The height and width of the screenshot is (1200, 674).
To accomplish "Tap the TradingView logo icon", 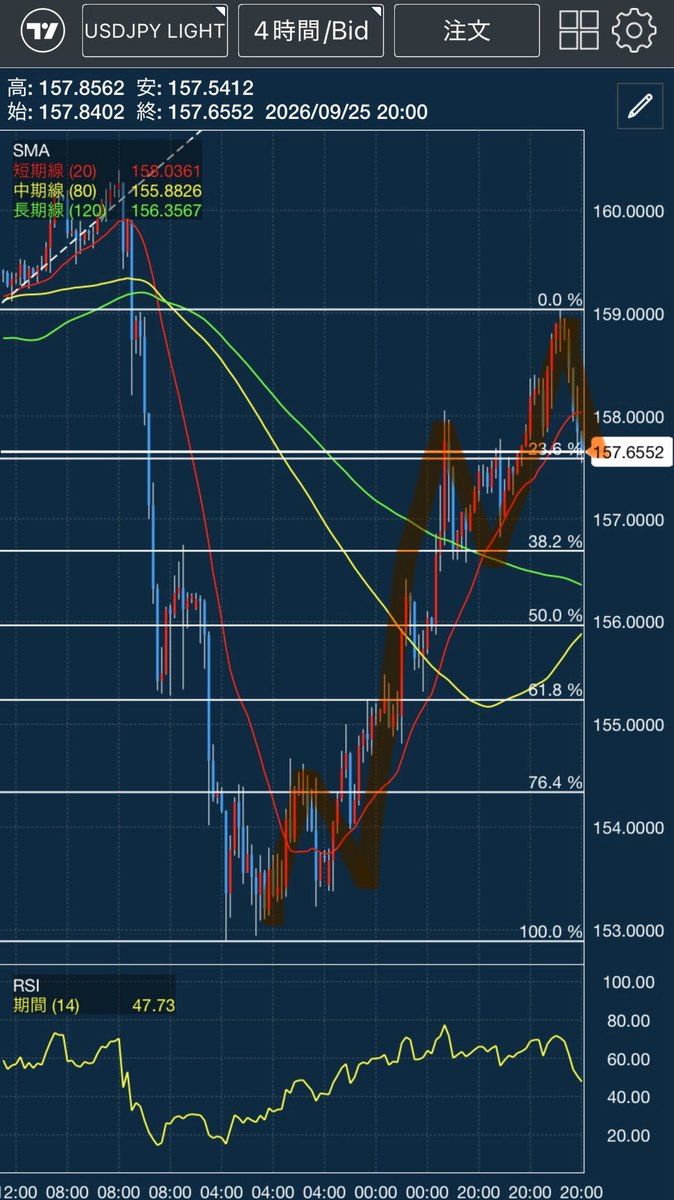I will click(x=42, y=31).
